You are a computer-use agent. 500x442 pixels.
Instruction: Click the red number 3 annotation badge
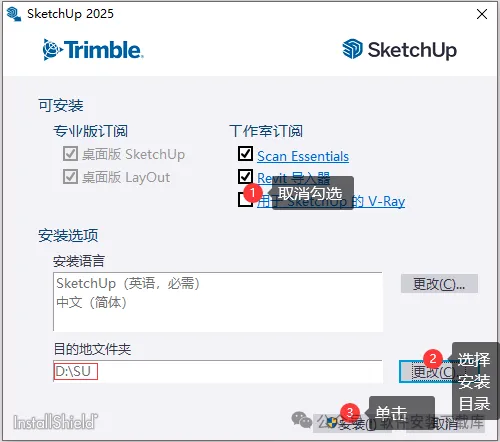pos(349,413)
